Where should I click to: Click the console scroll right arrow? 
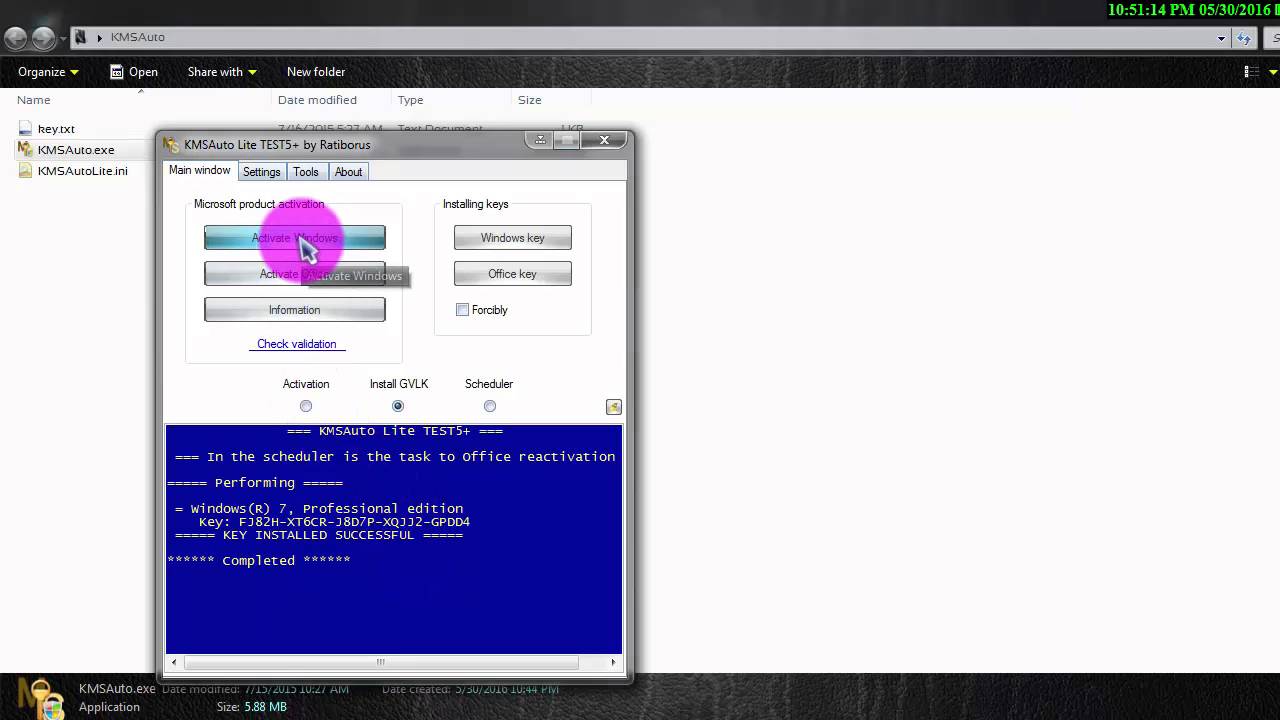pos(613,662)
